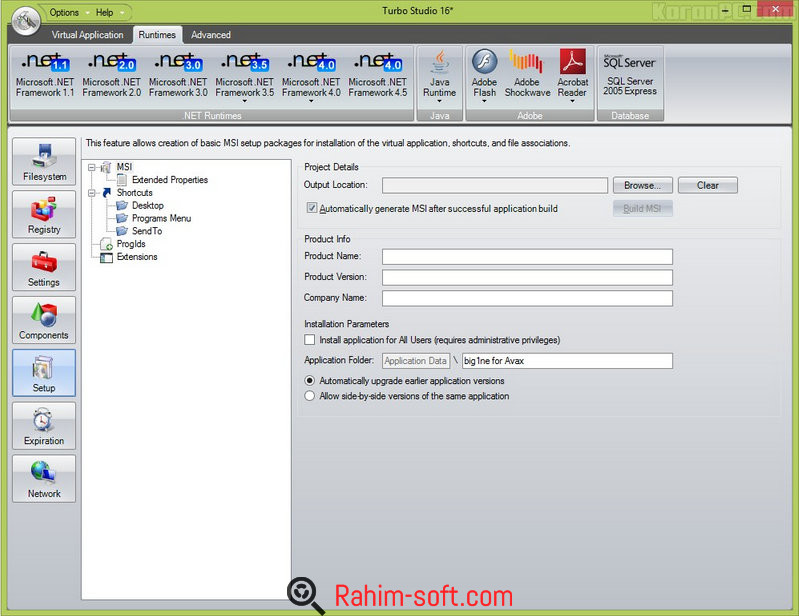Select the Desktop shortcut folder
The width and height of the screenshot is (799, 616).
148,205
